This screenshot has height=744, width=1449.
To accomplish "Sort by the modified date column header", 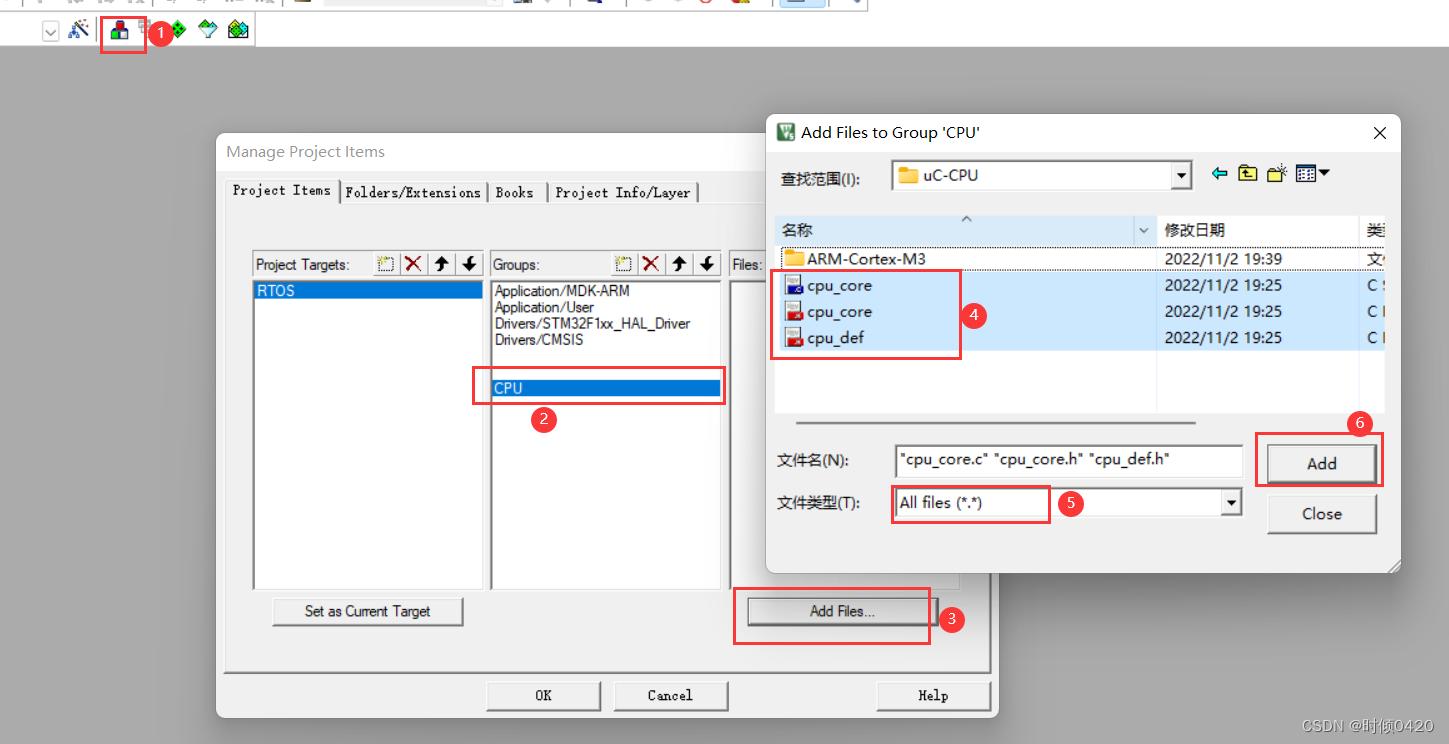I will click(1257, 230).
